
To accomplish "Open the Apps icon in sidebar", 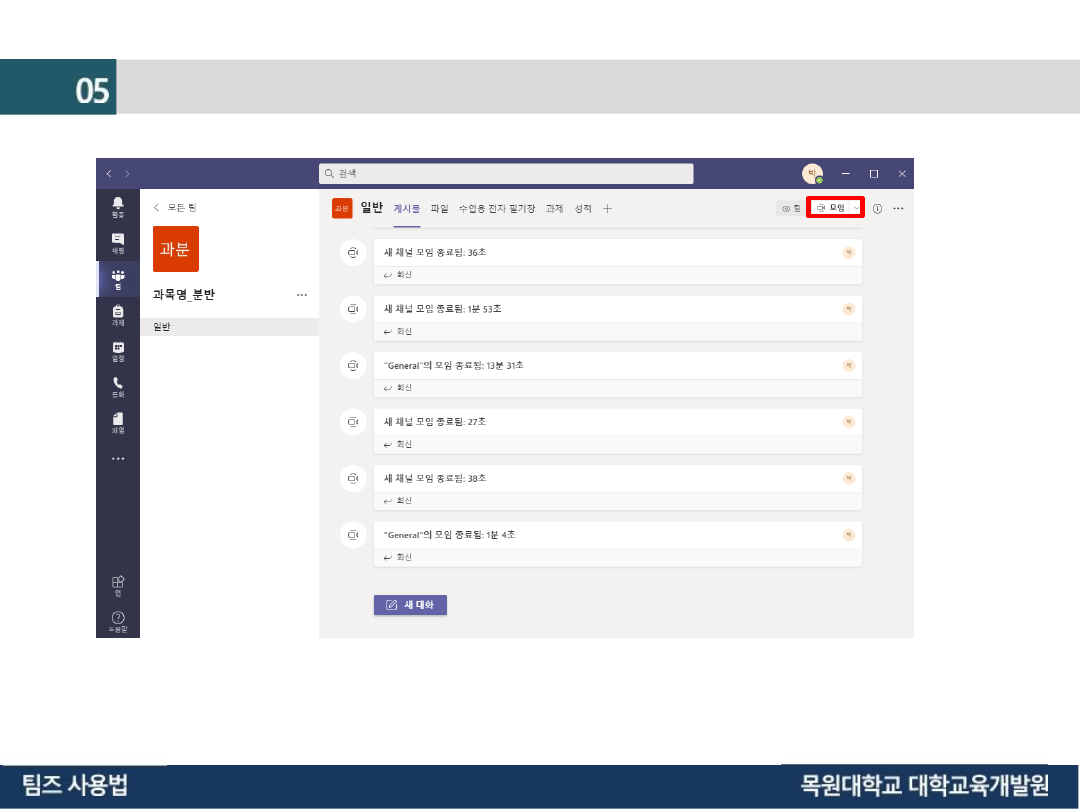I will 118,585.
